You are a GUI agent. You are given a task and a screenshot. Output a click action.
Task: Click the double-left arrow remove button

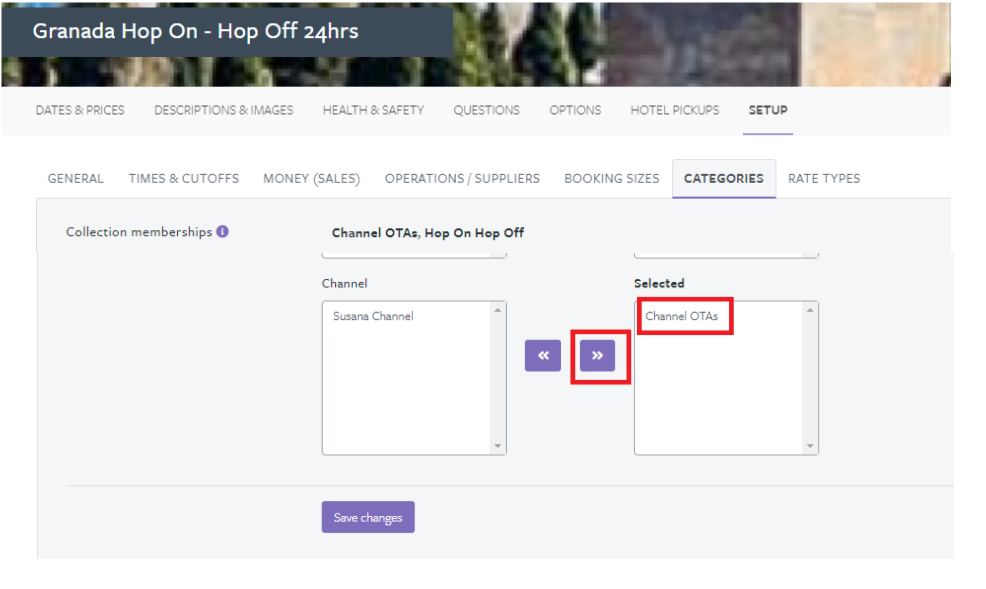click(x=543, y=355)
